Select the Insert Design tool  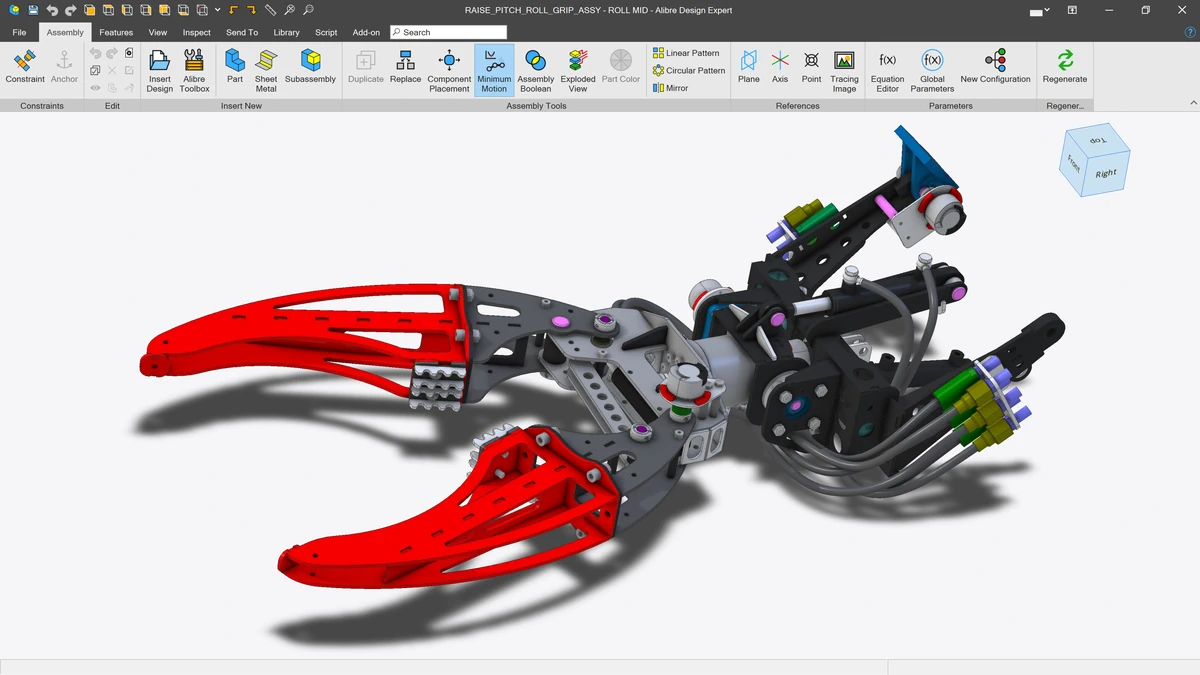pyautogui.click(x=159, y=68)
